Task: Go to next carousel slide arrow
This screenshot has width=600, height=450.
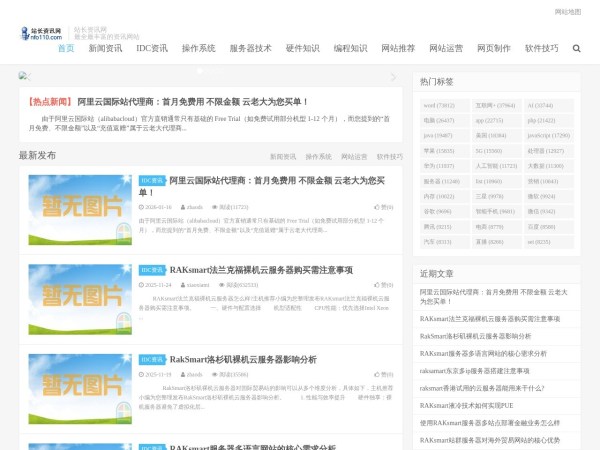Action: pos(393,77)
